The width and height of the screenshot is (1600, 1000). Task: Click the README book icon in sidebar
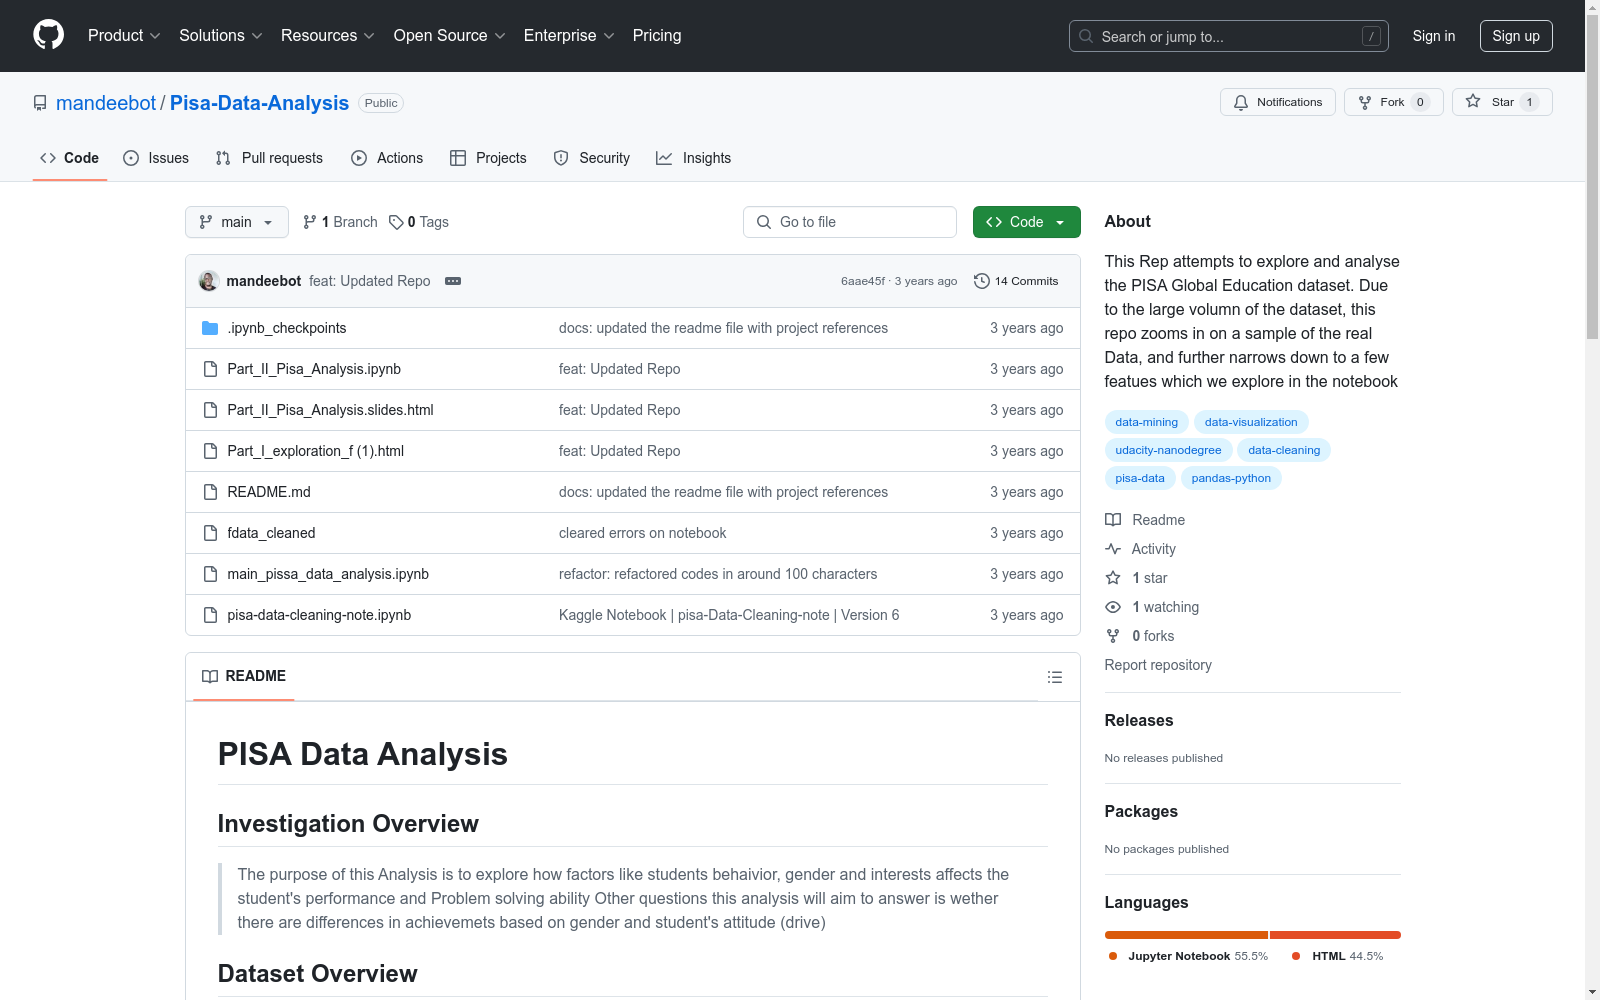pos(1113,520)
